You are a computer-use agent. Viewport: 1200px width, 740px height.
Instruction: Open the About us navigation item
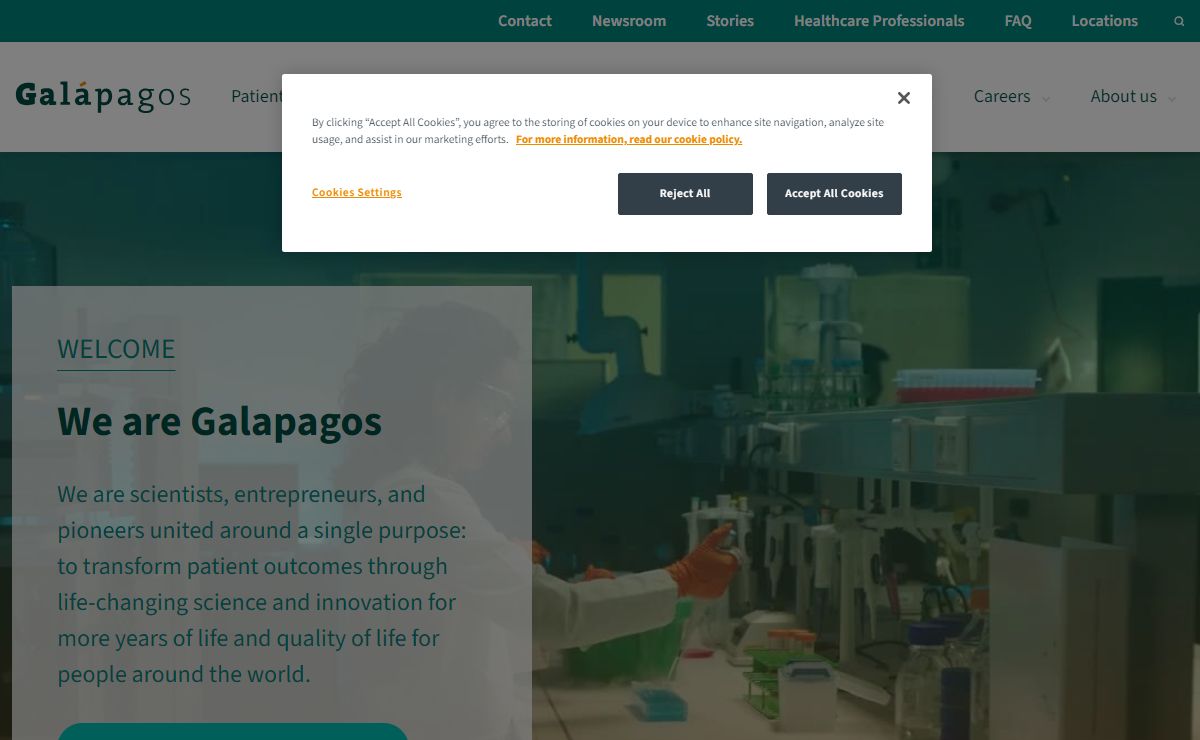click(1123, 96)
